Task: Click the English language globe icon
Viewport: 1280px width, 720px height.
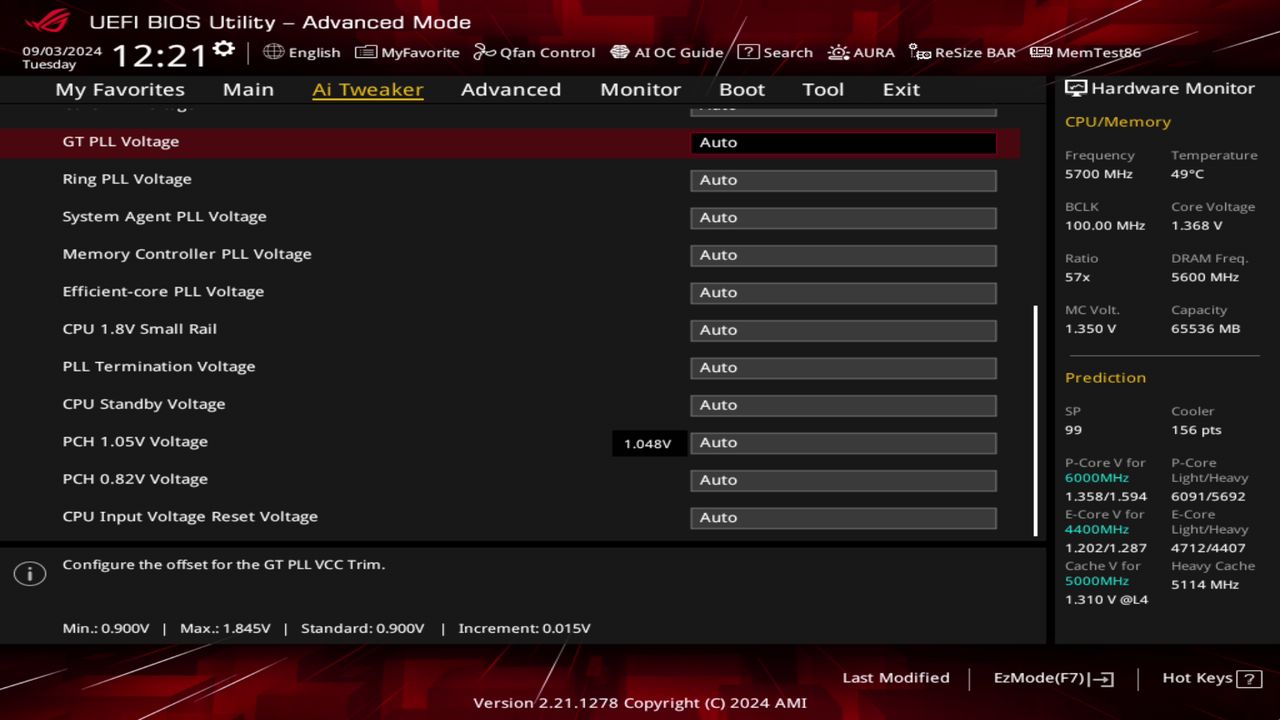Action: [274, 52]
